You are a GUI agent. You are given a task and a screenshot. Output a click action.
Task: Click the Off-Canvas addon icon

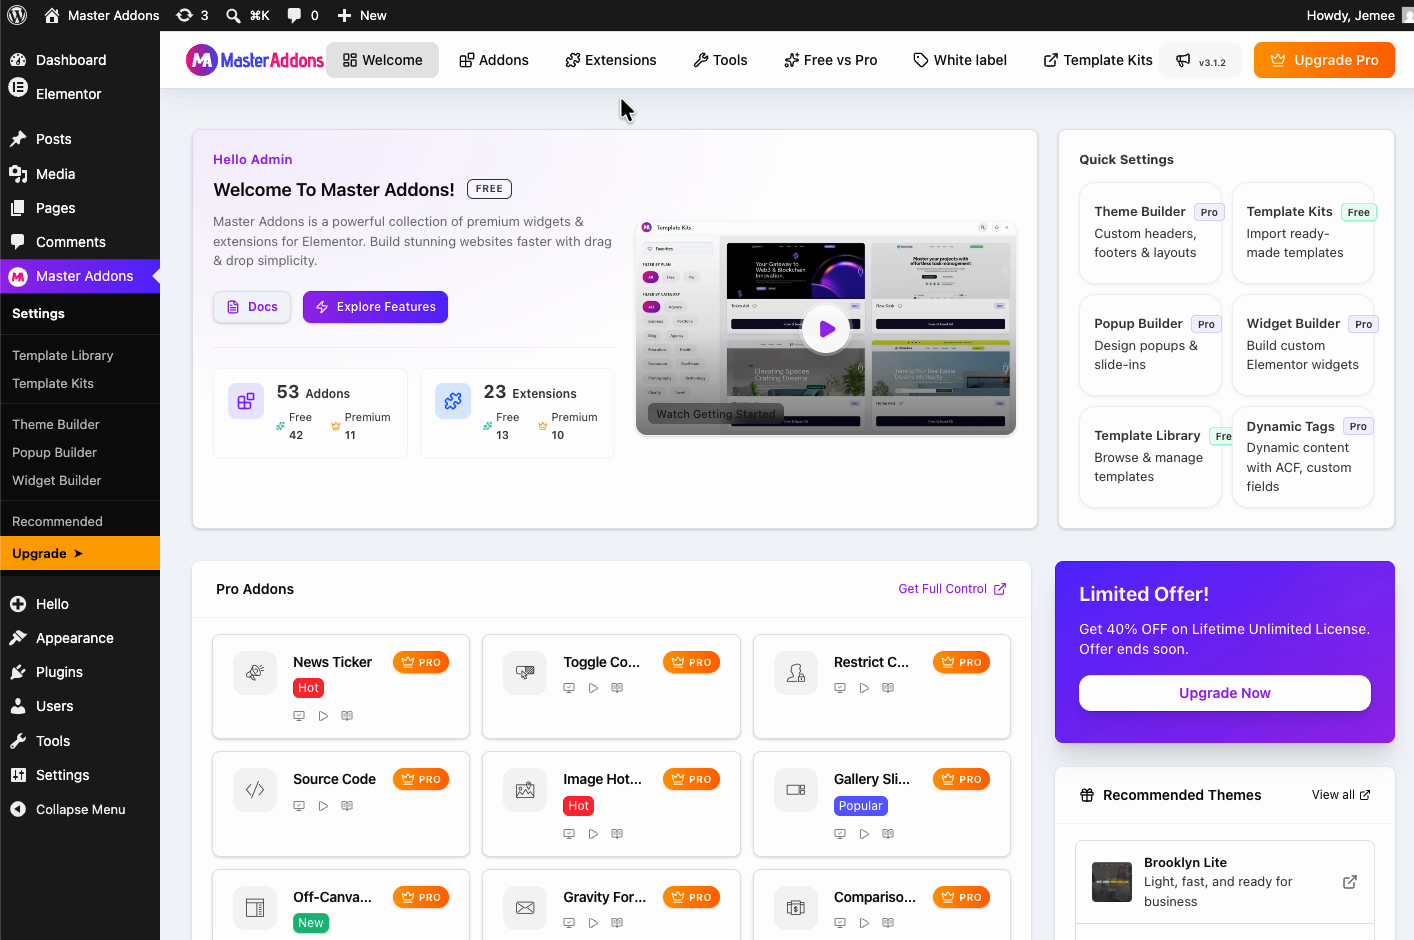click(255, 908)
